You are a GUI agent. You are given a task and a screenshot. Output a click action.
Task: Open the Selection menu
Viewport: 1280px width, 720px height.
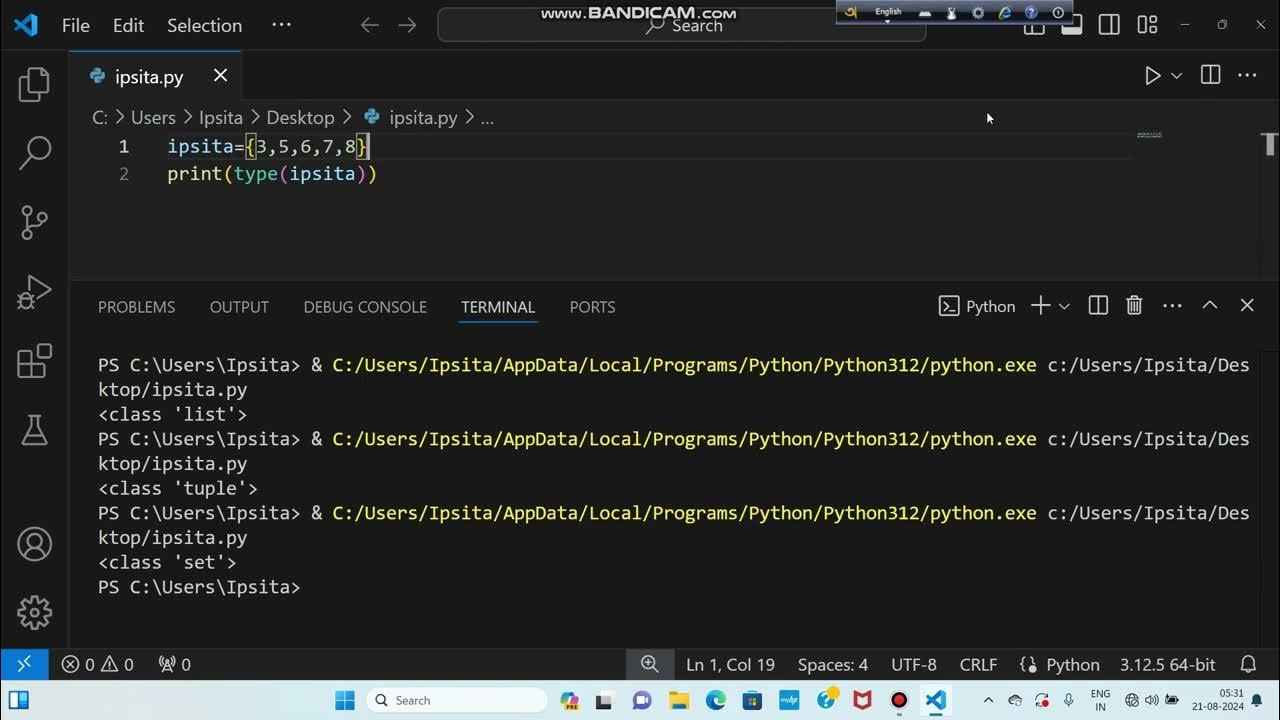click(x=204, y=25)
